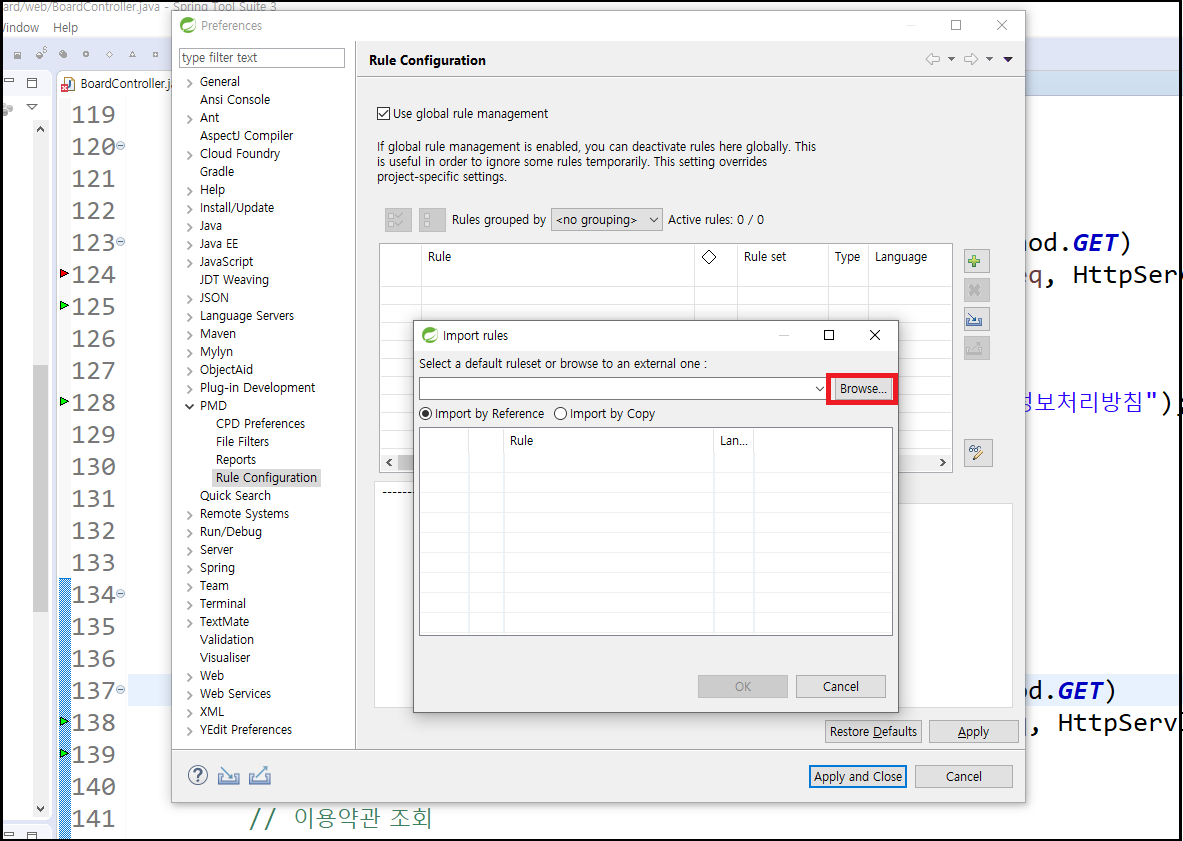Select Reports under PMD

click(x=235, y=460)
